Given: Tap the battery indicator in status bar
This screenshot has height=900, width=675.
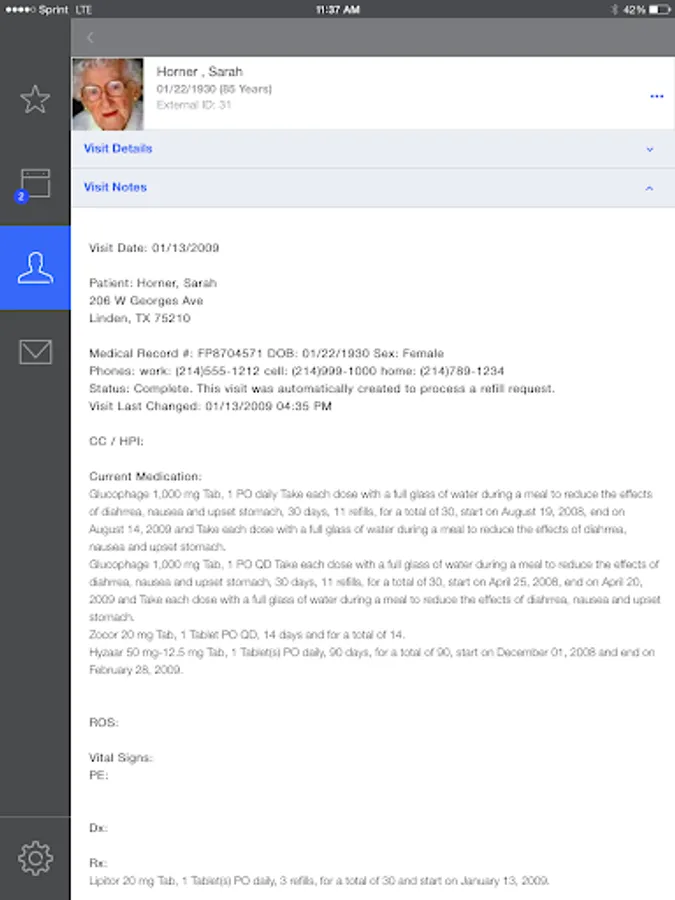Looking at the screenshot, I should click(x=659, y=10).
